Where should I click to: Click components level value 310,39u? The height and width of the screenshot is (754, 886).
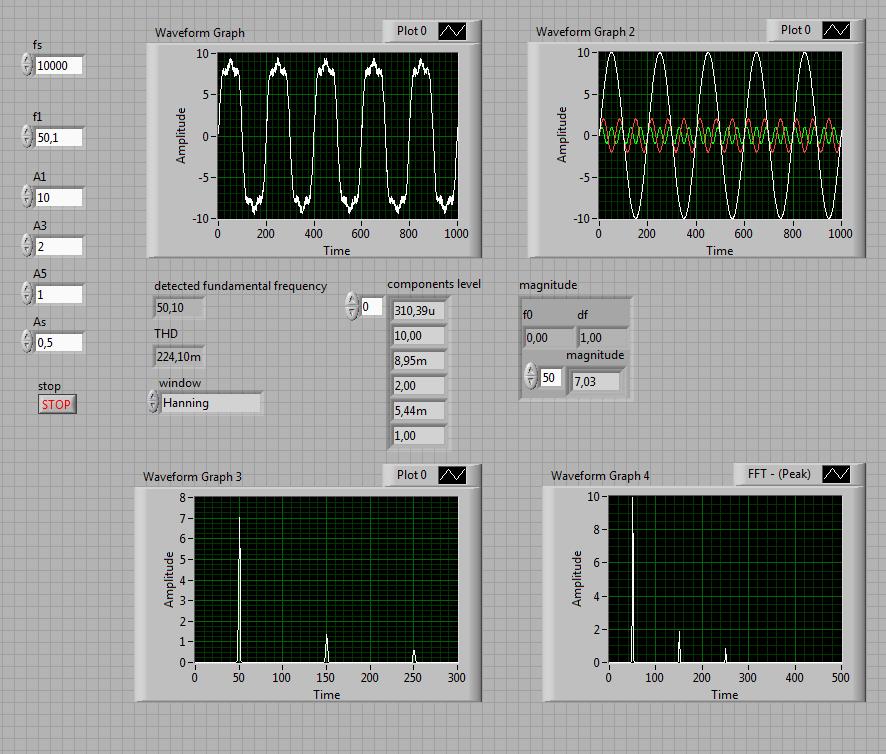(418, 310)
